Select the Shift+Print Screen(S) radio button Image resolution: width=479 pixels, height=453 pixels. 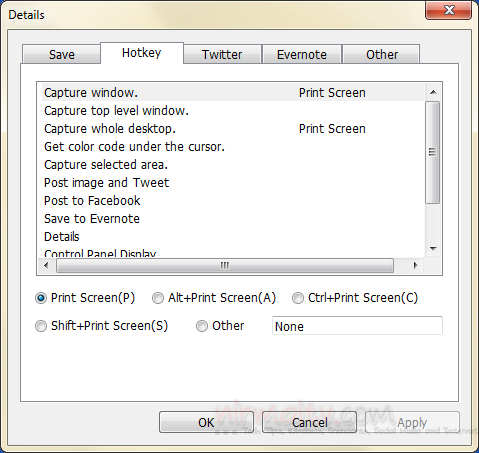point(41,326)
